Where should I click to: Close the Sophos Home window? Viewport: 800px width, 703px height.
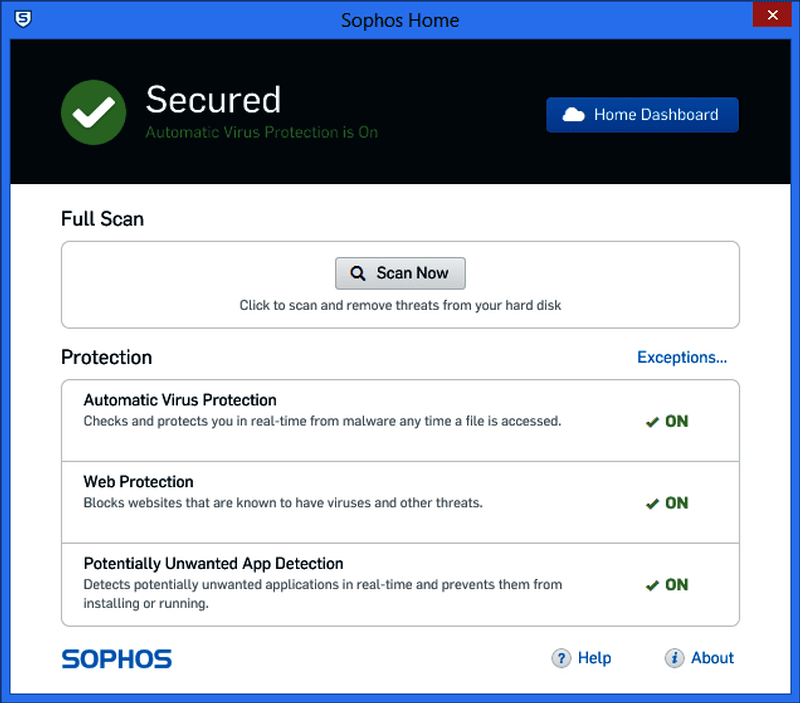click(772, 14)
